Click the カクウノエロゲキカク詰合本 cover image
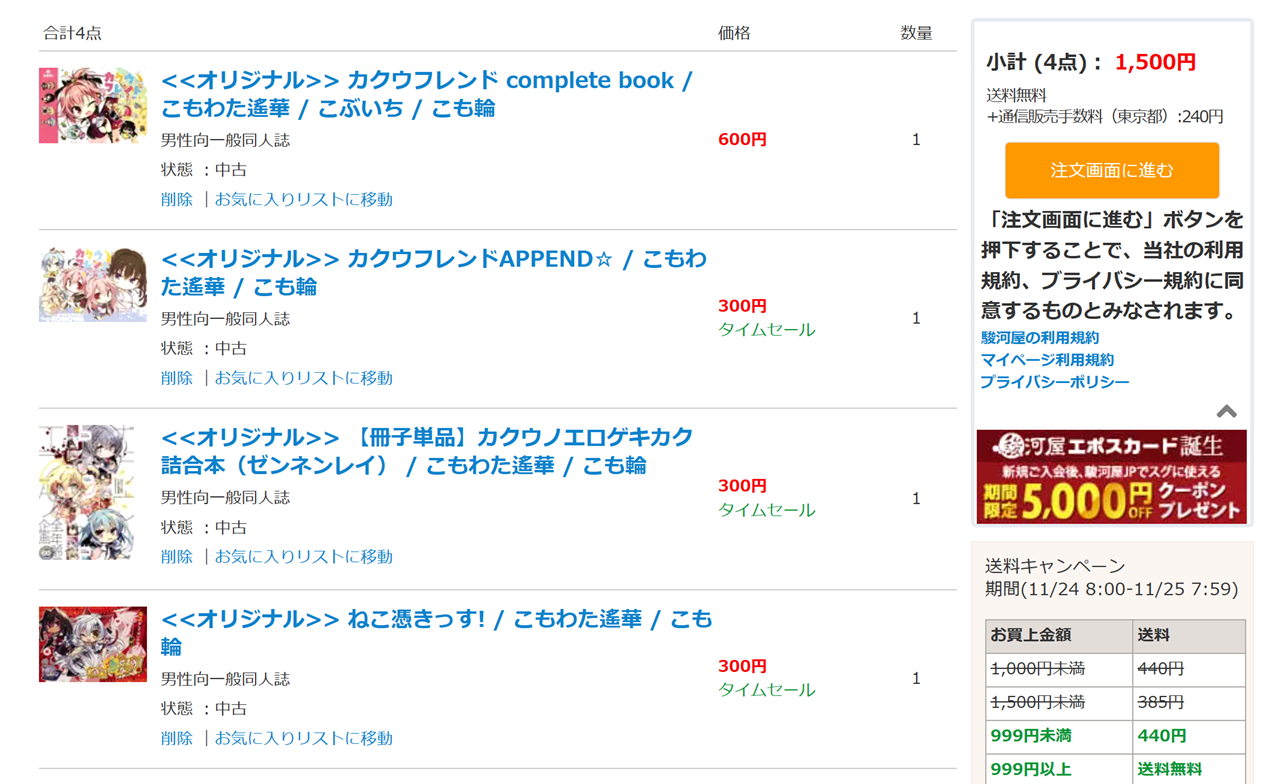The image size is (1281, 784). (x=93, y=492)
